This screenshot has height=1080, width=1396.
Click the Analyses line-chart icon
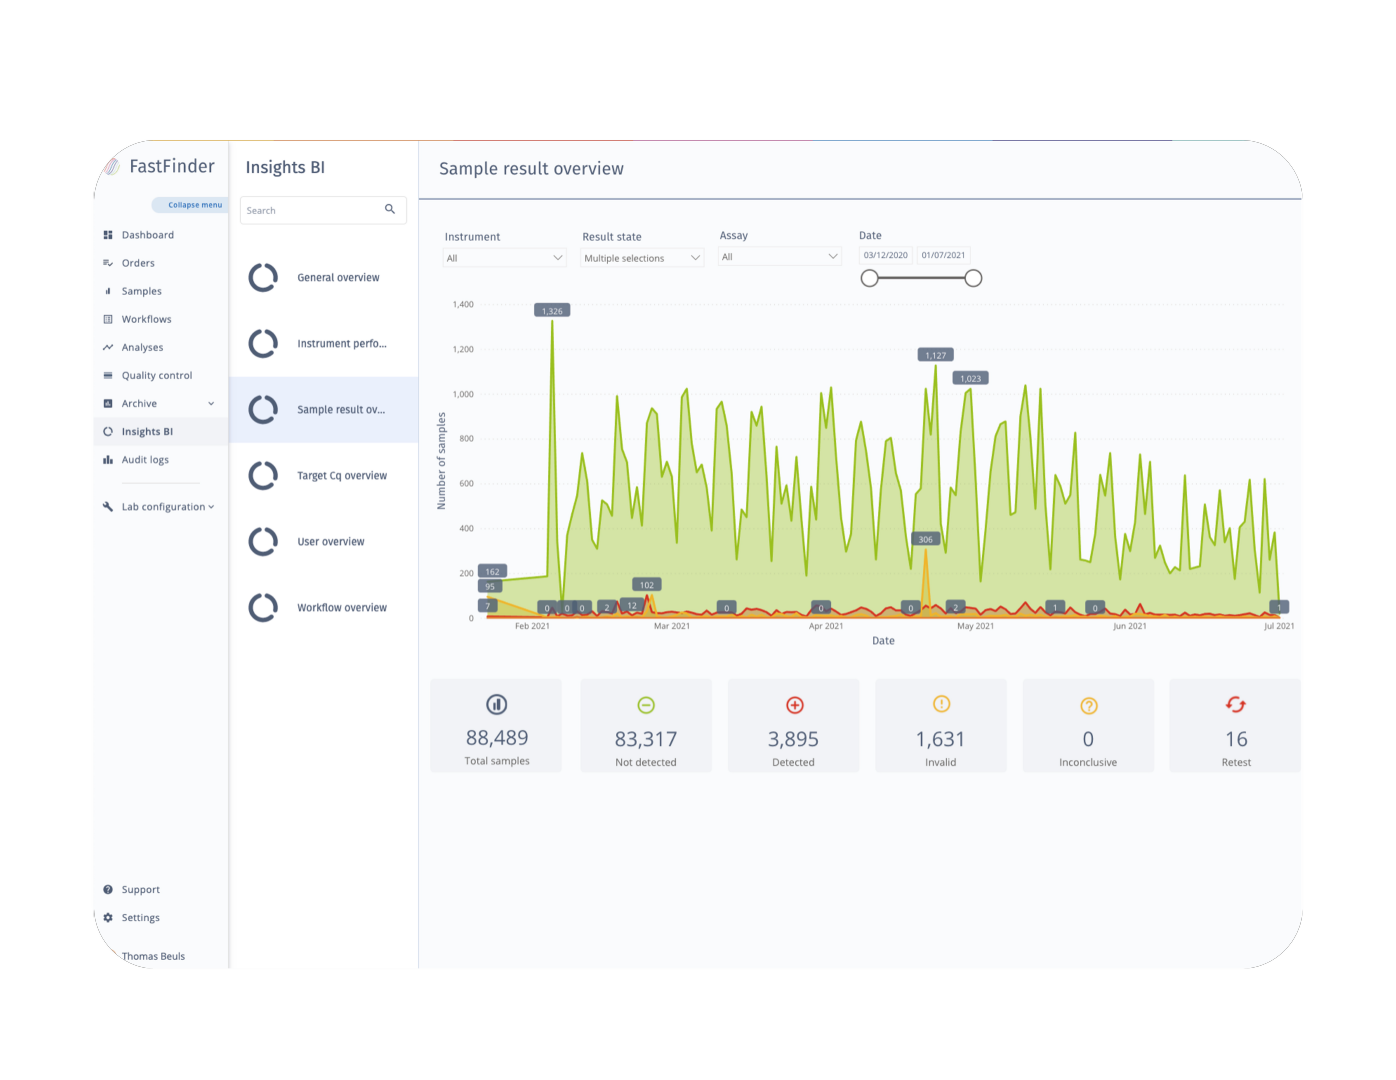coord(108,347)
